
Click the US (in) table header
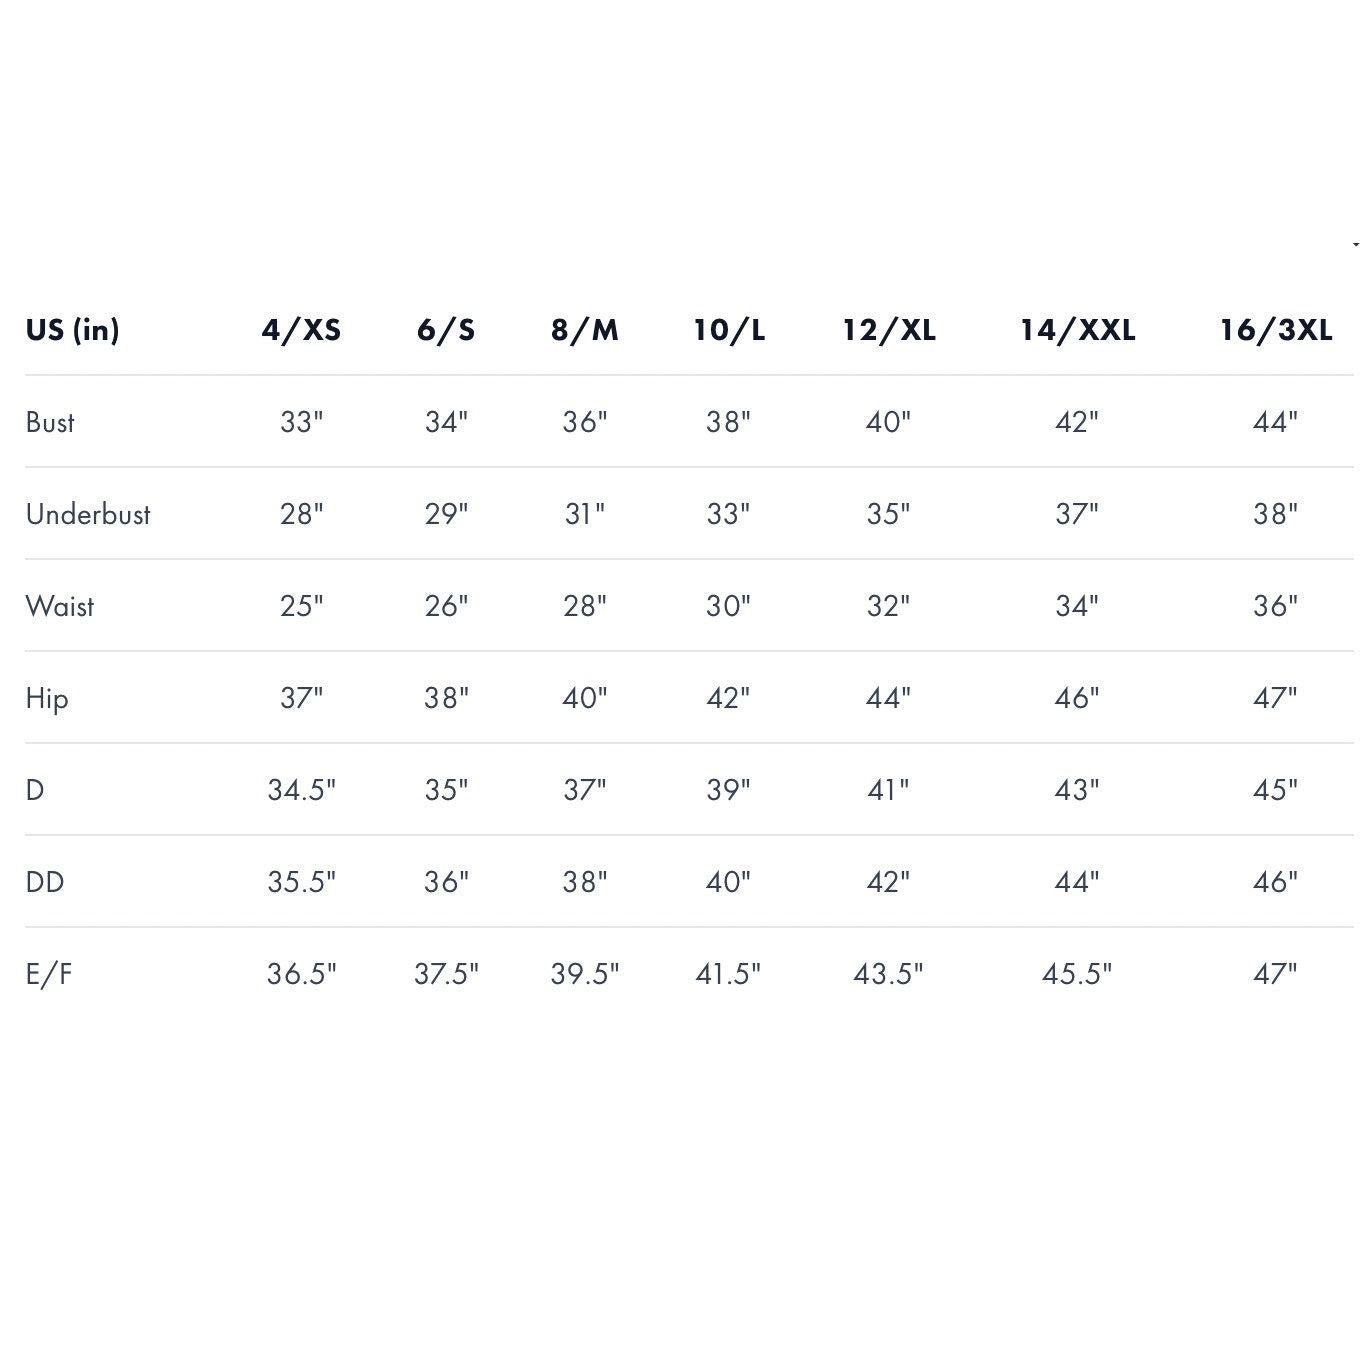click(x=72, y=330)
